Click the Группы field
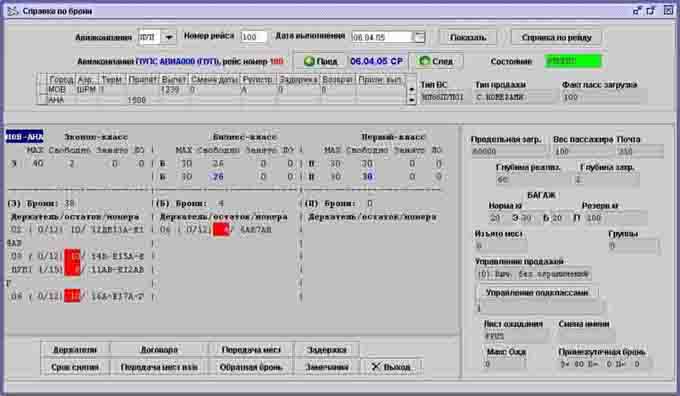Viewport: 680px width, 396px height. click(633, 246)
